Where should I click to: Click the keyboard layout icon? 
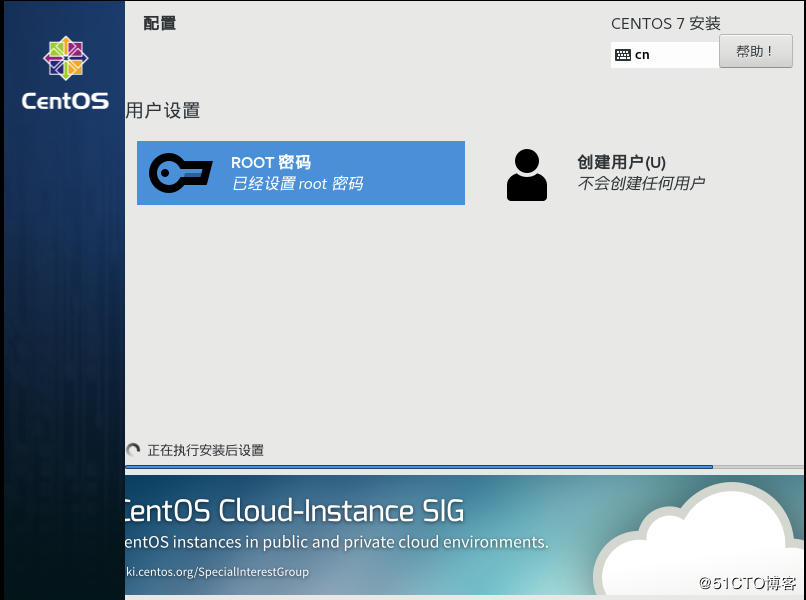[623, 54]
